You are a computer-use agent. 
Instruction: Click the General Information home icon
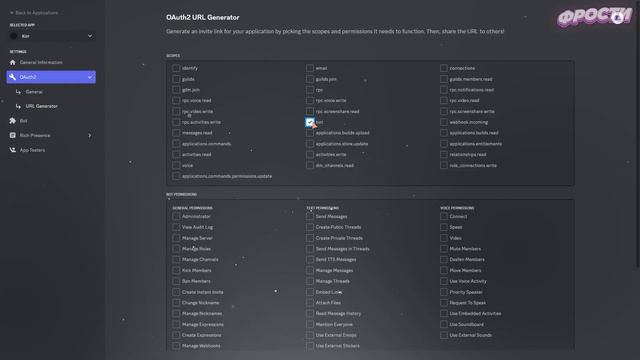pyautogui.click(x=13, y=62)
